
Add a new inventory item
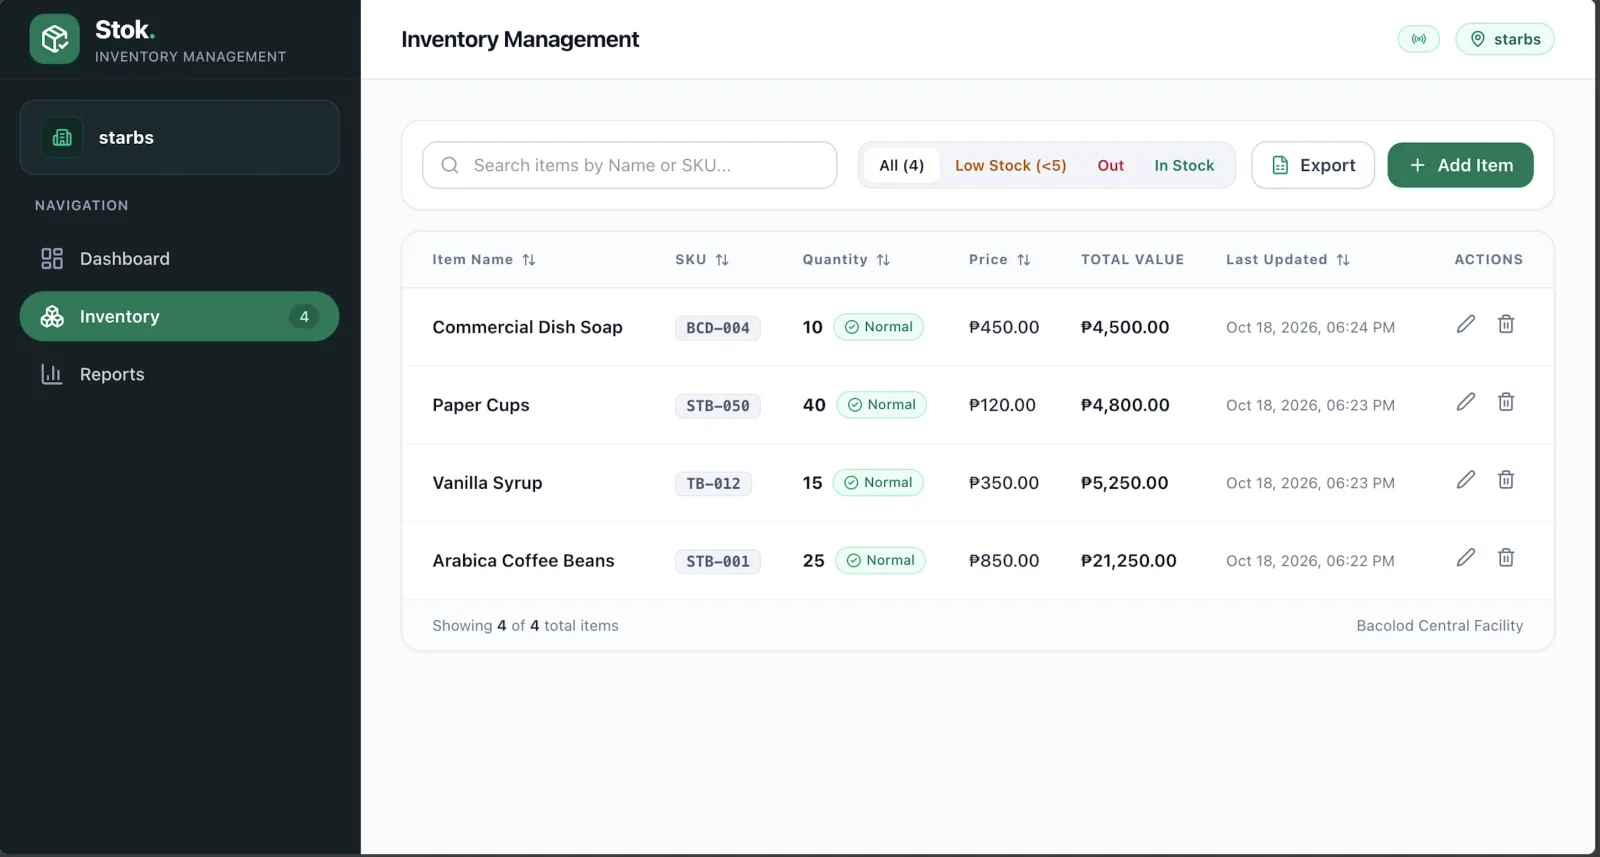pos(1460,165)
